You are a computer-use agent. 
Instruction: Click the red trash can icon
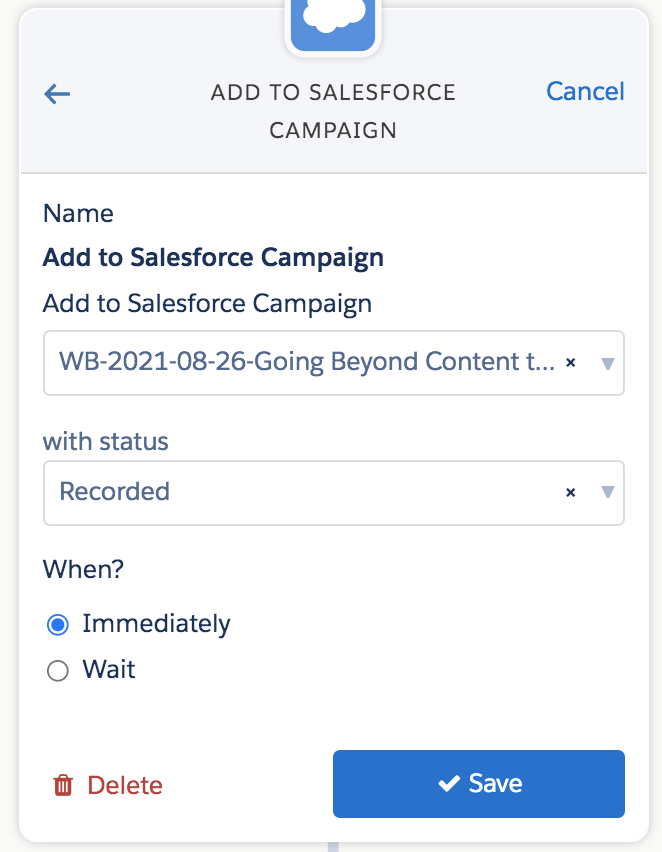click(63, 785)
